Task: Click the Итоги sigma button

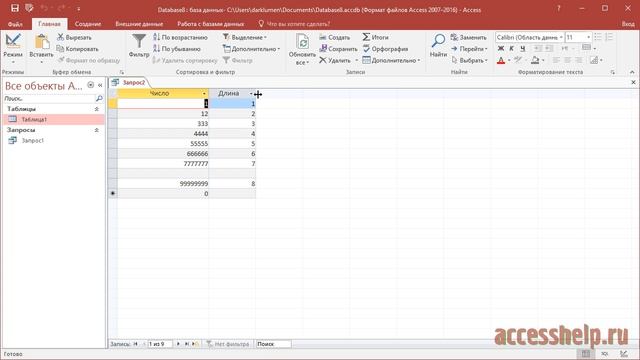Action: [x=375, y=37]
